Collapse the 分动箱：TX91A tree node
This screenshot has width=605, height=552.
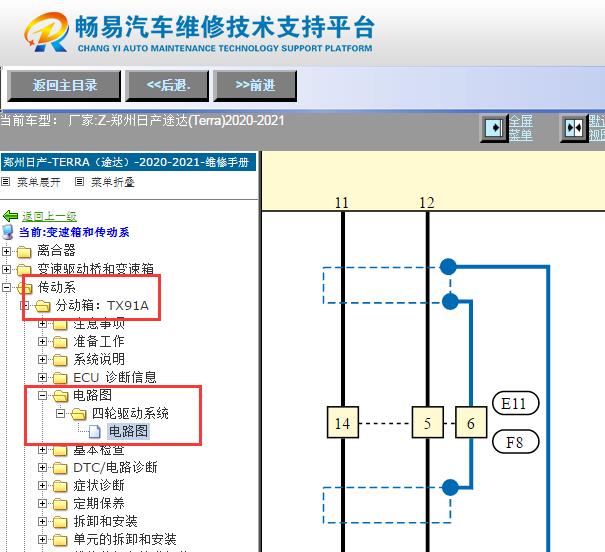[x=24, y=305]
